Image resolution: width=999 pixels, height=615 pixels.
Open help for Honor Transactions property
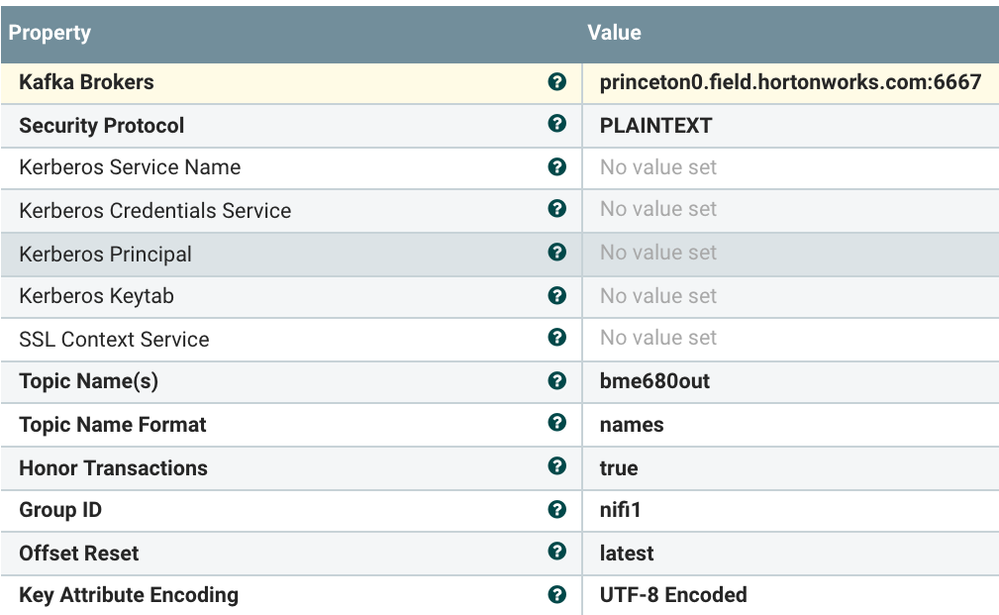pyautogui.click(x=558, y=467)
